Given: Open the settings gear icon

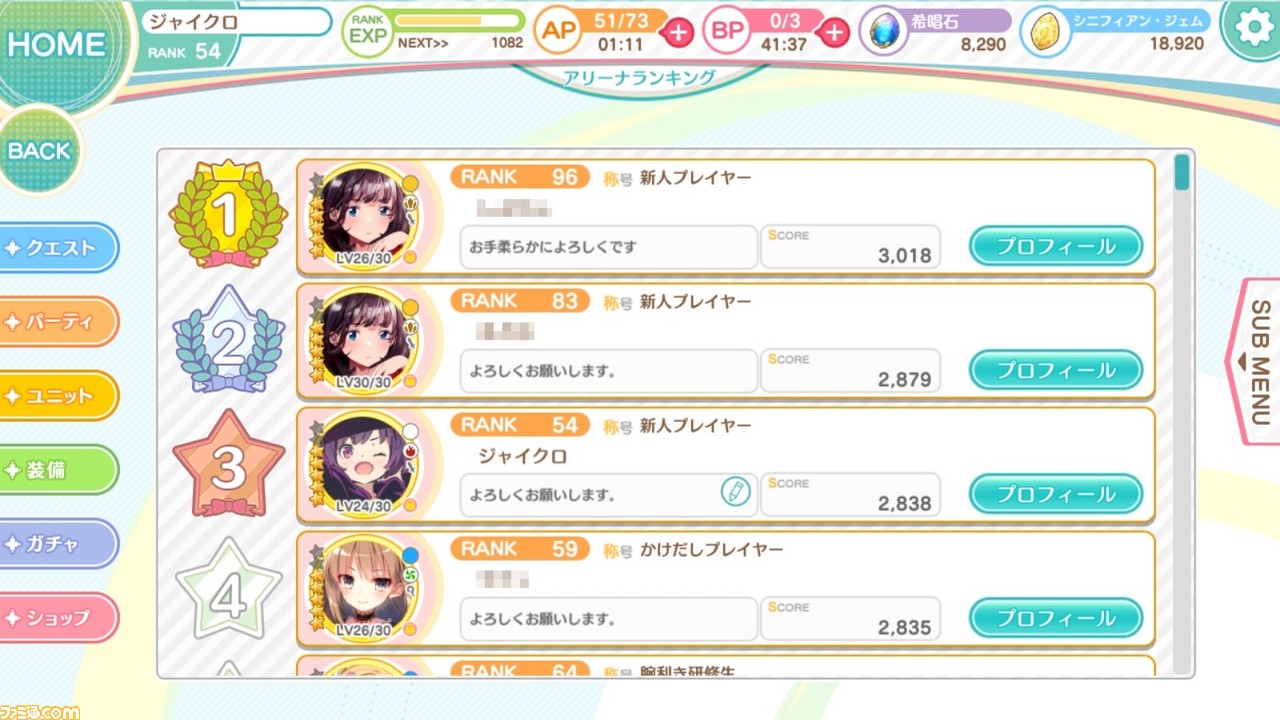Looking at the screenshot, I should pyautogui.click(x=1253, y=28).
